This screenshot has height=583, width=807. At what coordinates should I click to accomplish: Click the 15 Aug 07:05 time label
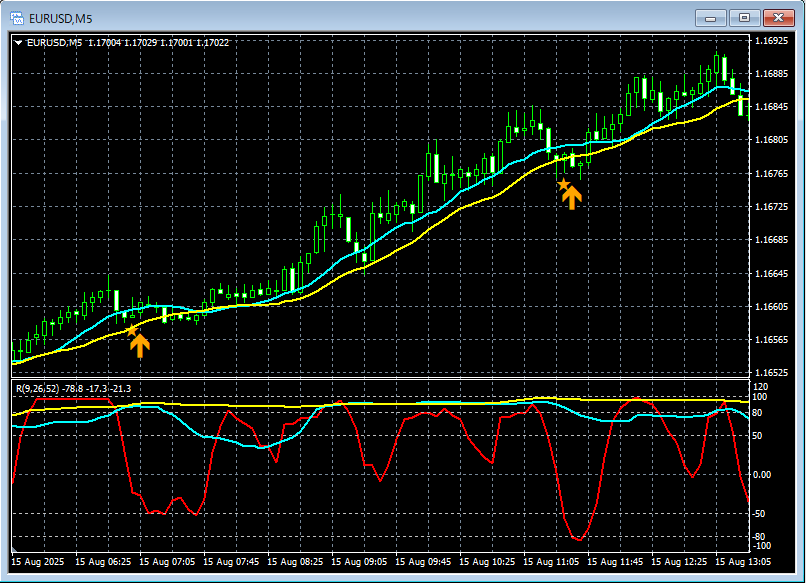point(167,561)
